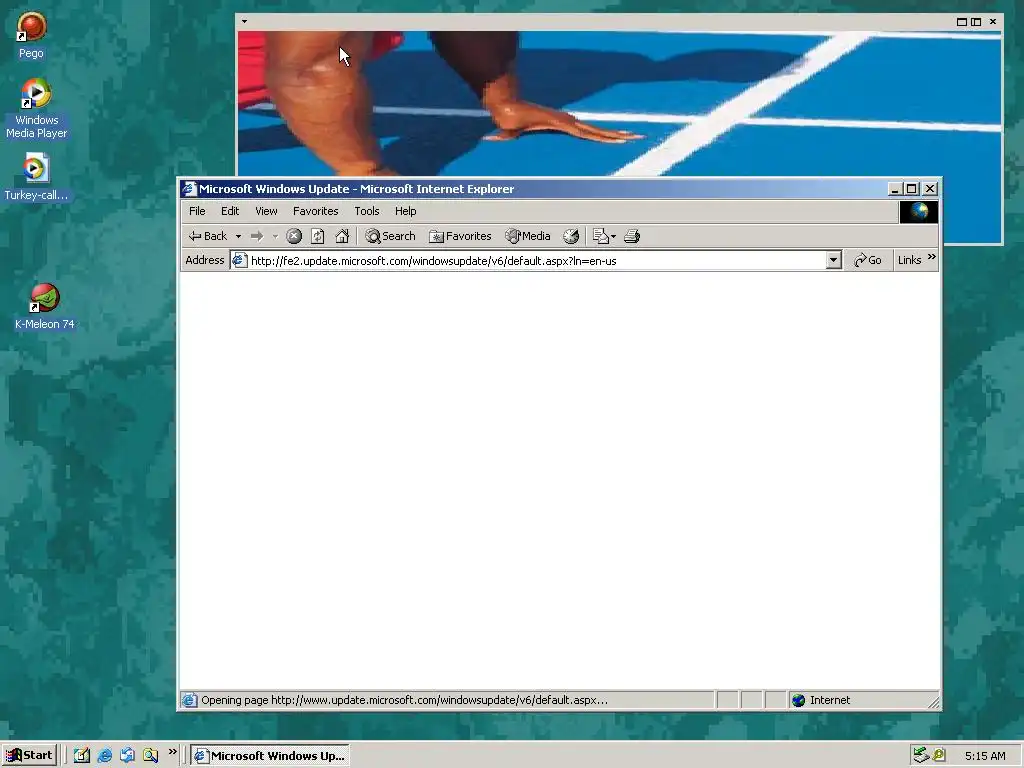
Task: Click the IE globe throbber logo
Action: (919, 212)
